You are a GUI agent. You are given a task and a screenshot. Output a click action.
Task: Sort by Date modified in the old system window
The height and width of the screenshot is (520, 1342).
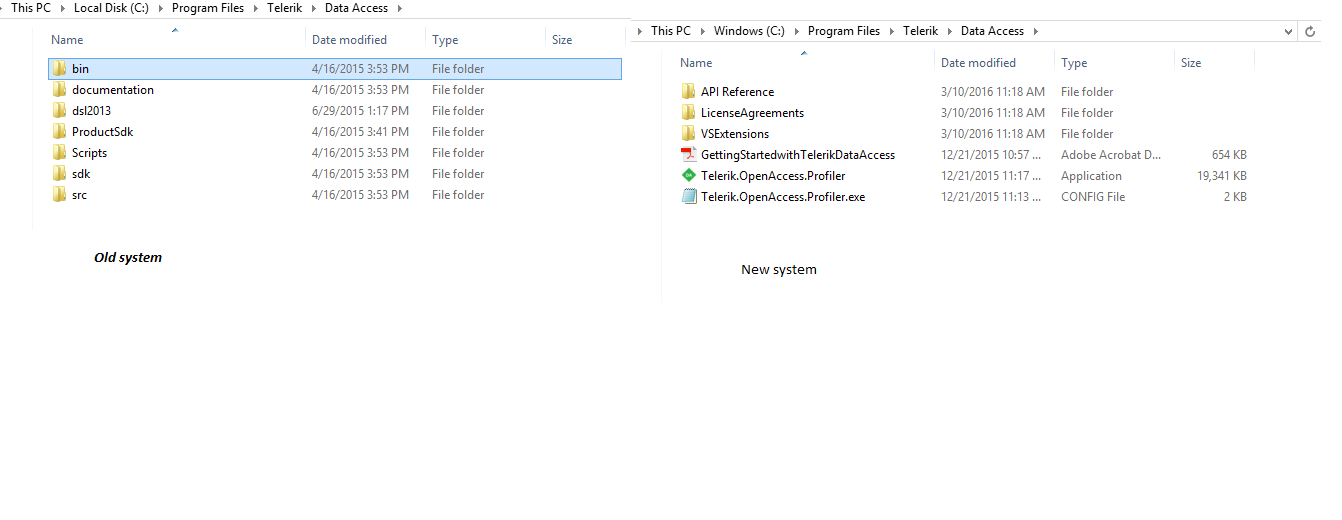pos(349,40)
